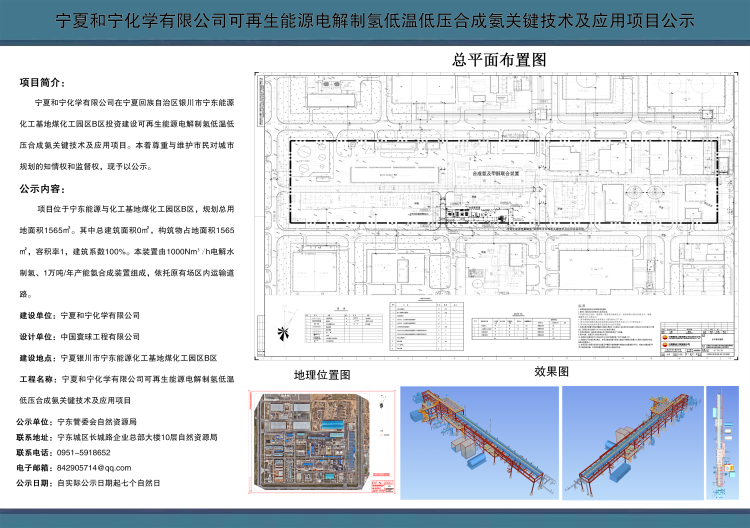
Task: Click the 总平面布置图 heading
Action: click(499, 61)
